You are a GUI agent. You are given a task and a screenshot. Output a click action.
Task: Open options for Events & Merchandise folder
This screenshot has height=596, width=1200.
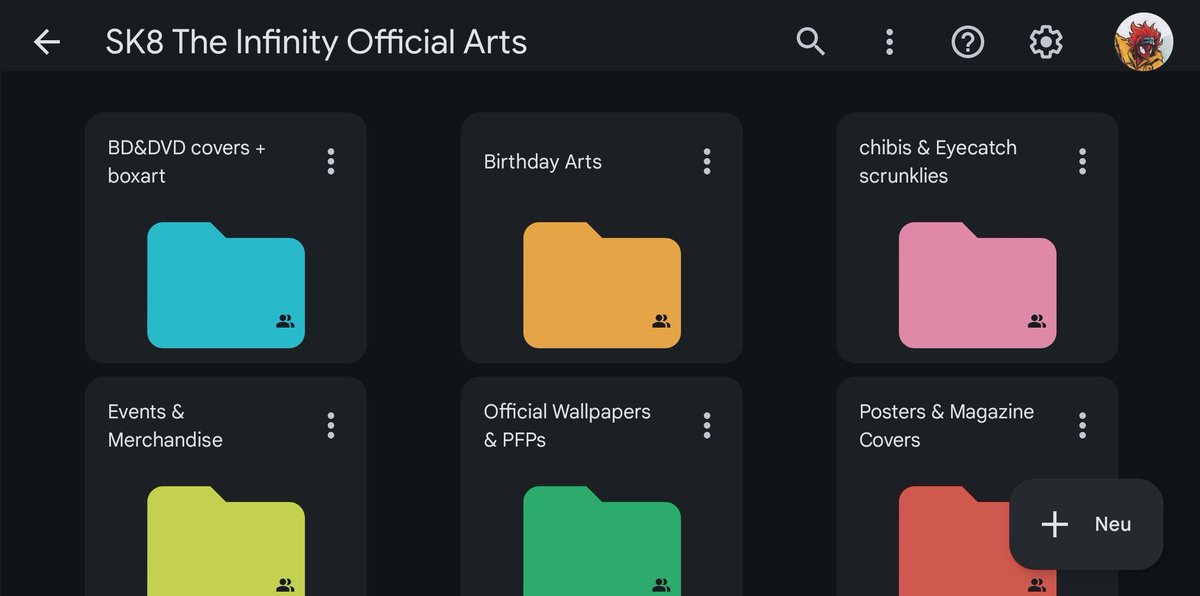(331, 425)
